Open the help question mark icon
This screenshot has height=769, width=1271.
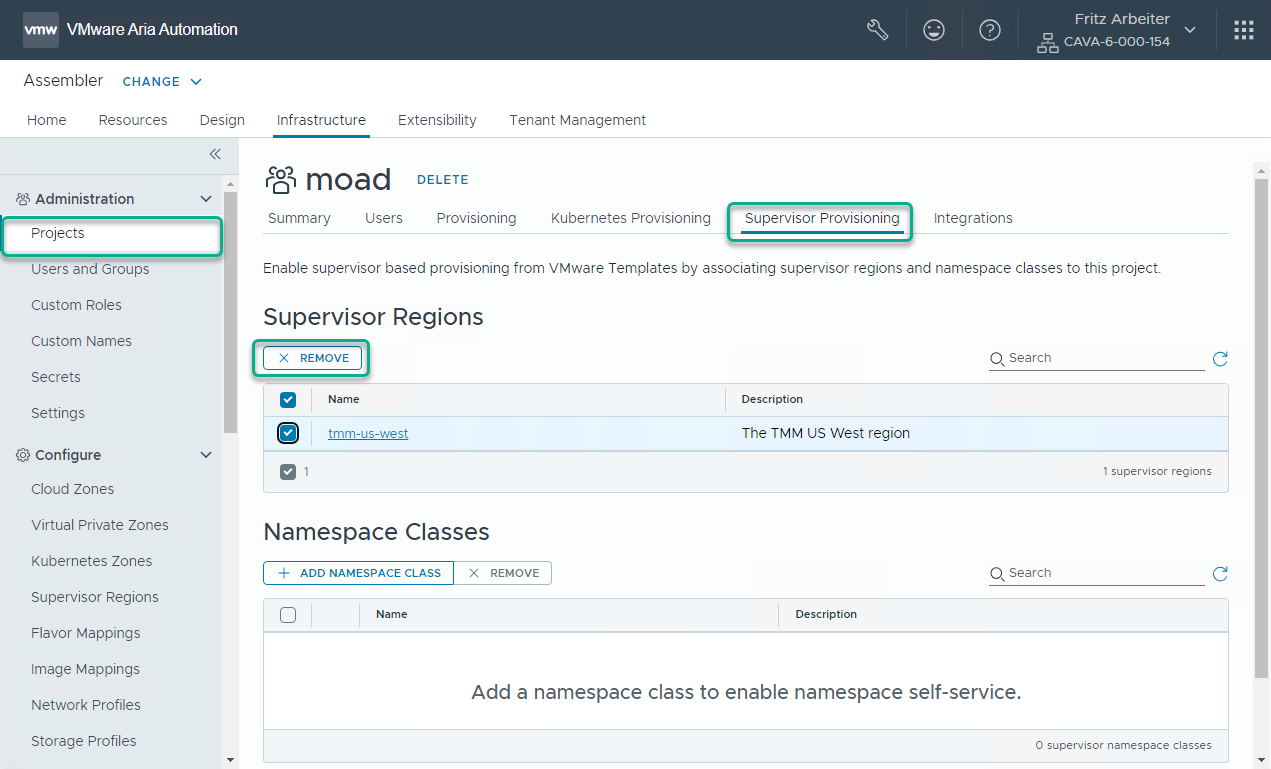990,30
